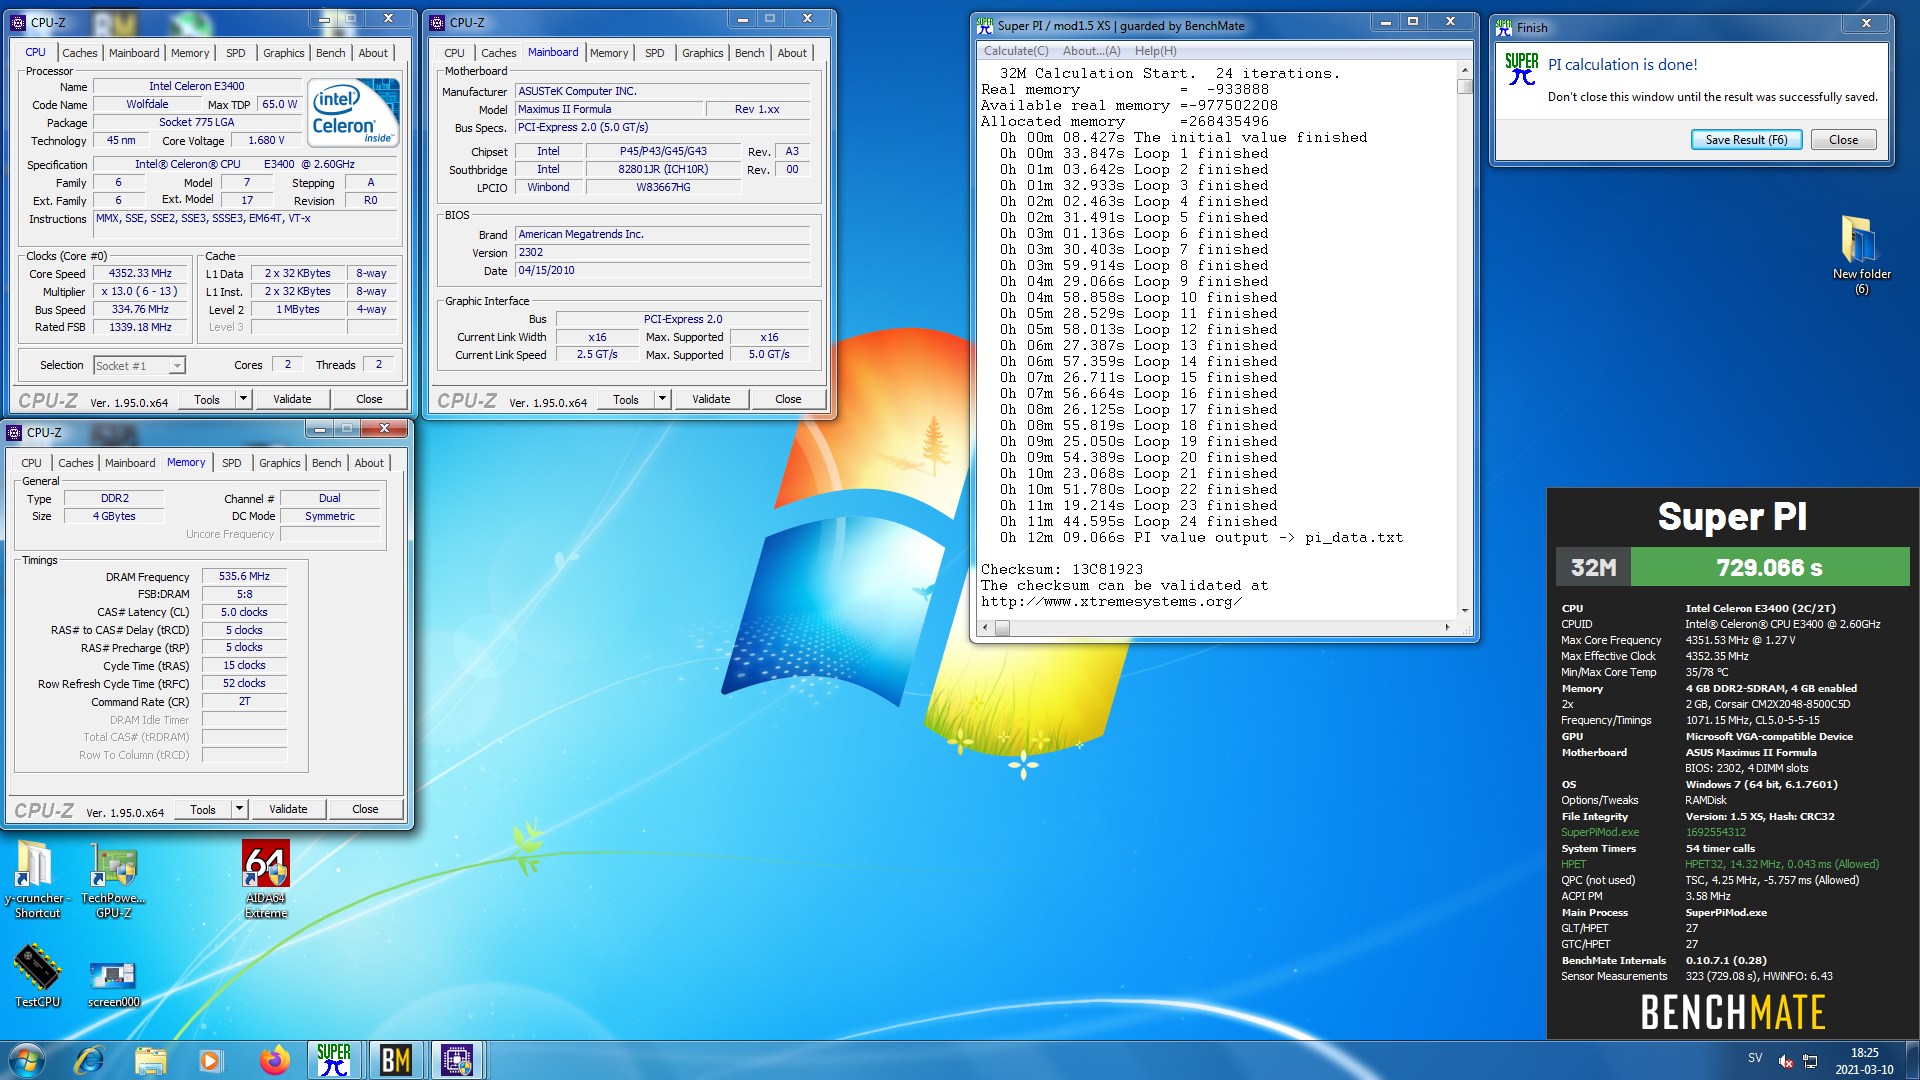Image resolution: width=1920 pixels, height=1080 pixels.
Task: Open Help(H) menu in Super PI
Action: [1155, 51]
